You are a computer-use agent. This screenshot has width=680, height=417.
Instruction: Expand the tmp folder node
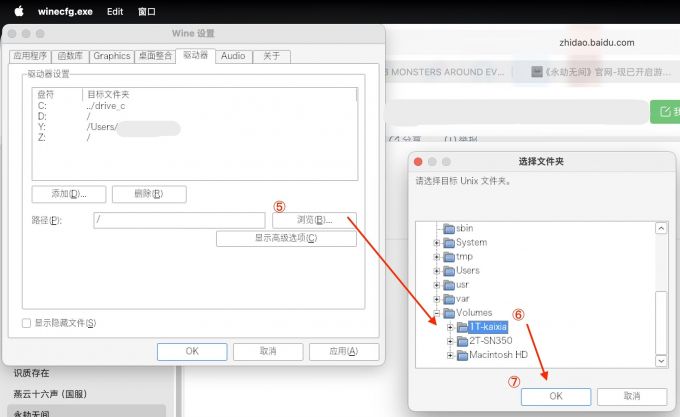pos(437,257)
